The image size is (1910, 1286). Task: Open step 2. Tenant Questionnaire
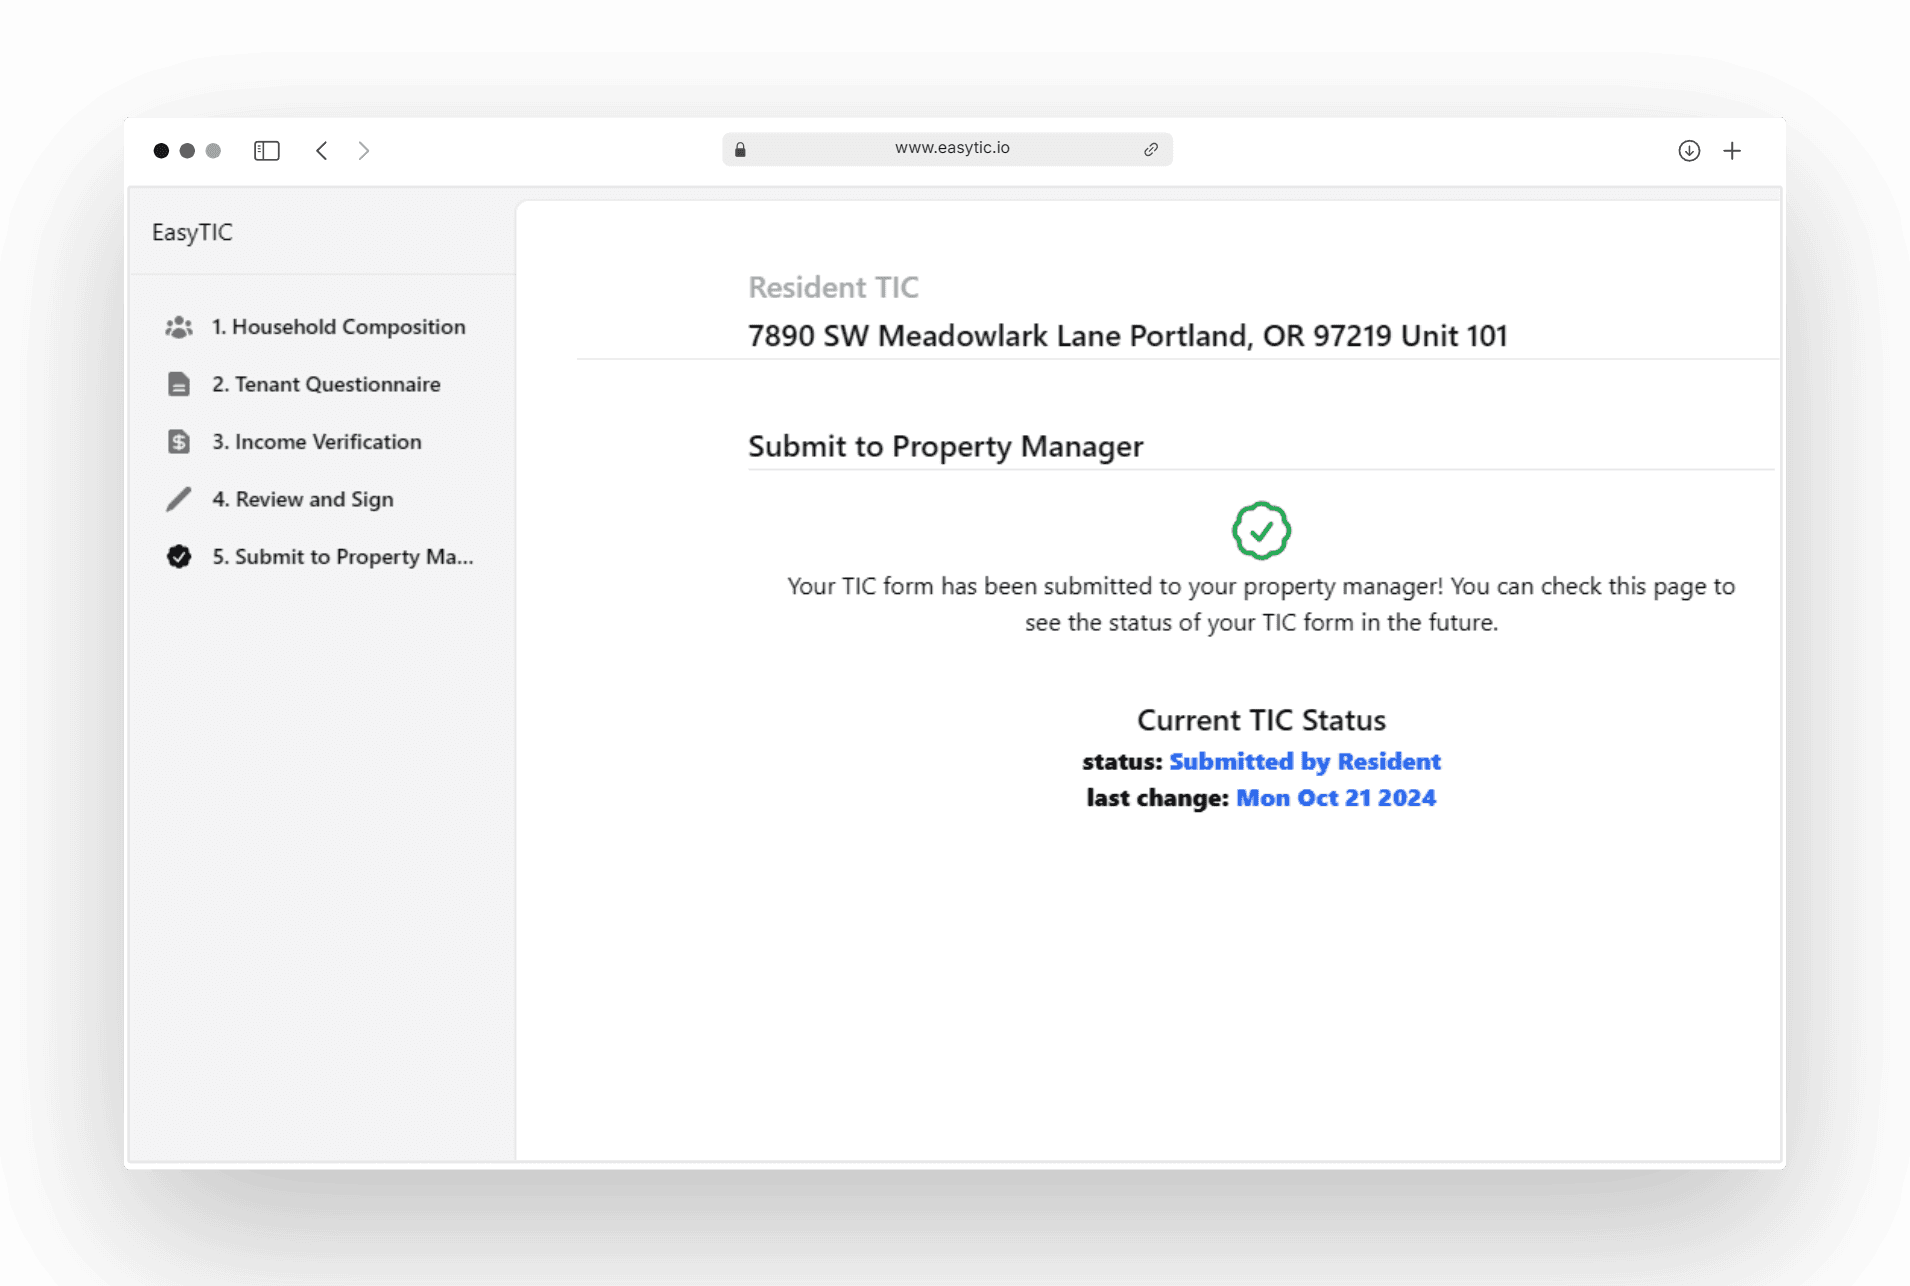pos(326,384)
